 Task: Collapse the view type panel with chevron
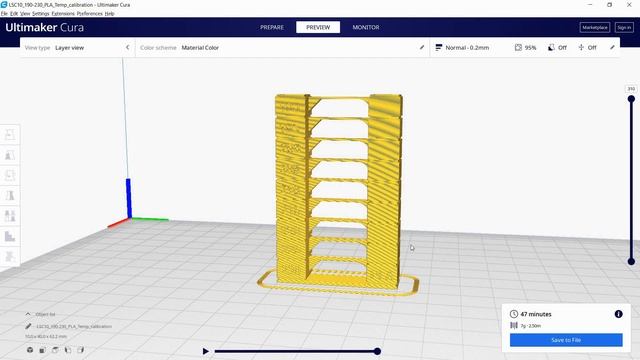click(127, 47)
